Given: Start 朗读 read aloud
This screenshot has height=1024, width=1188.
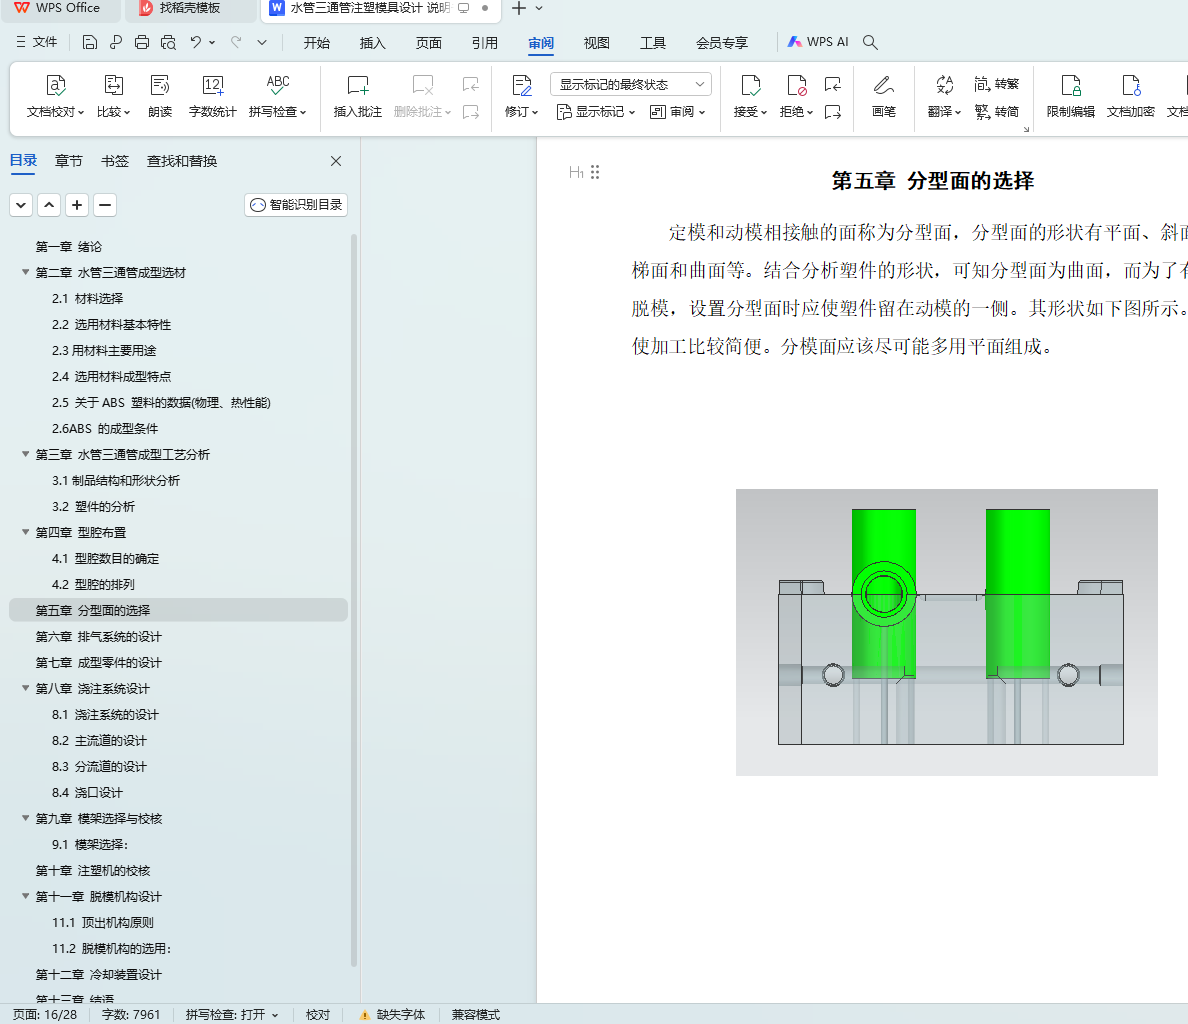Looking at the screenshot, I should [160, 97].
